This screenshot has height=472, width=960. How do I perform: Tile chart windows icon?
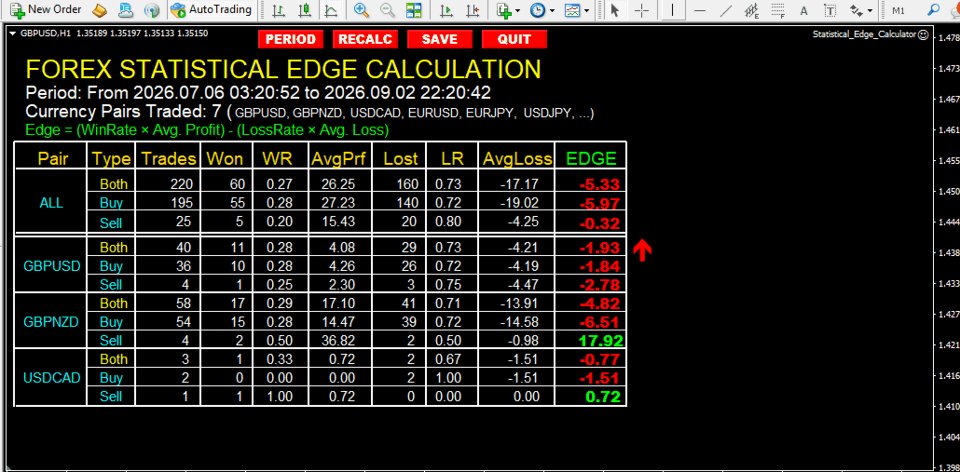(414, 10)
